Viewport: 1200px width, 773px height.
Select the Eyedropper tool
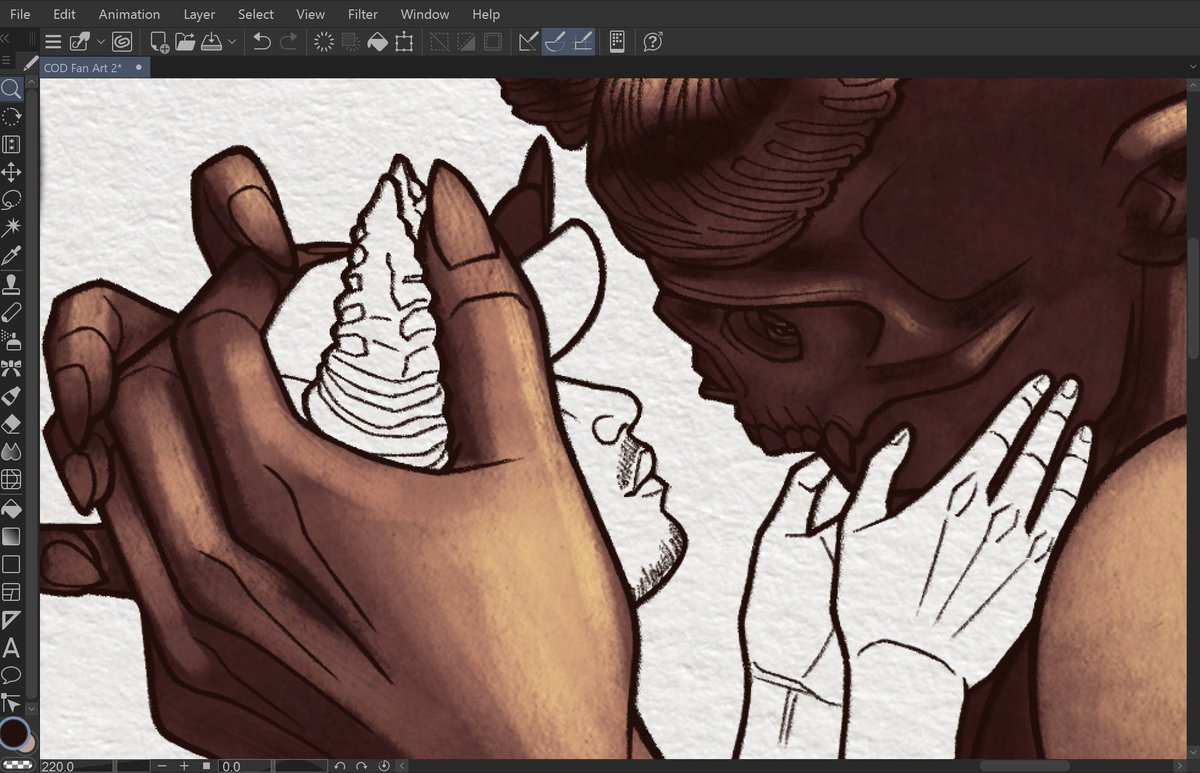click(x=11, y=255)
